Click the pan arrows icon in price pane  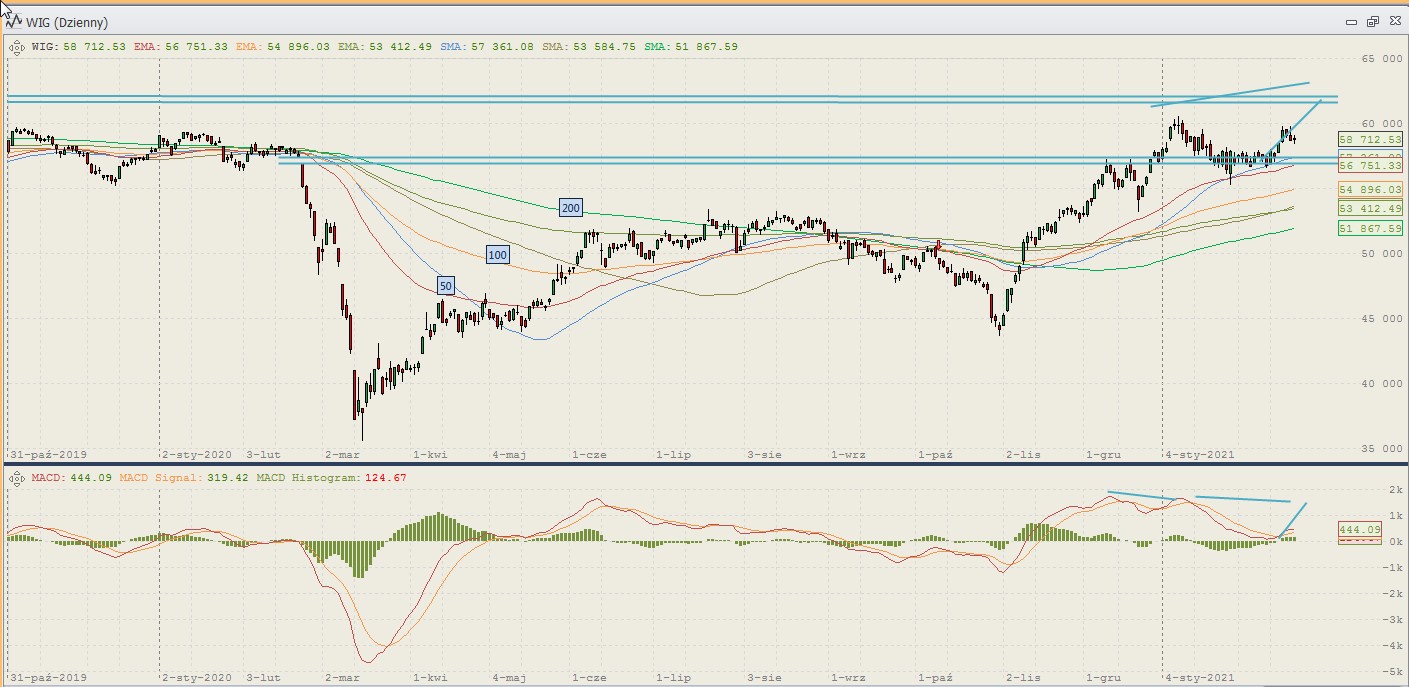[16, 46]
